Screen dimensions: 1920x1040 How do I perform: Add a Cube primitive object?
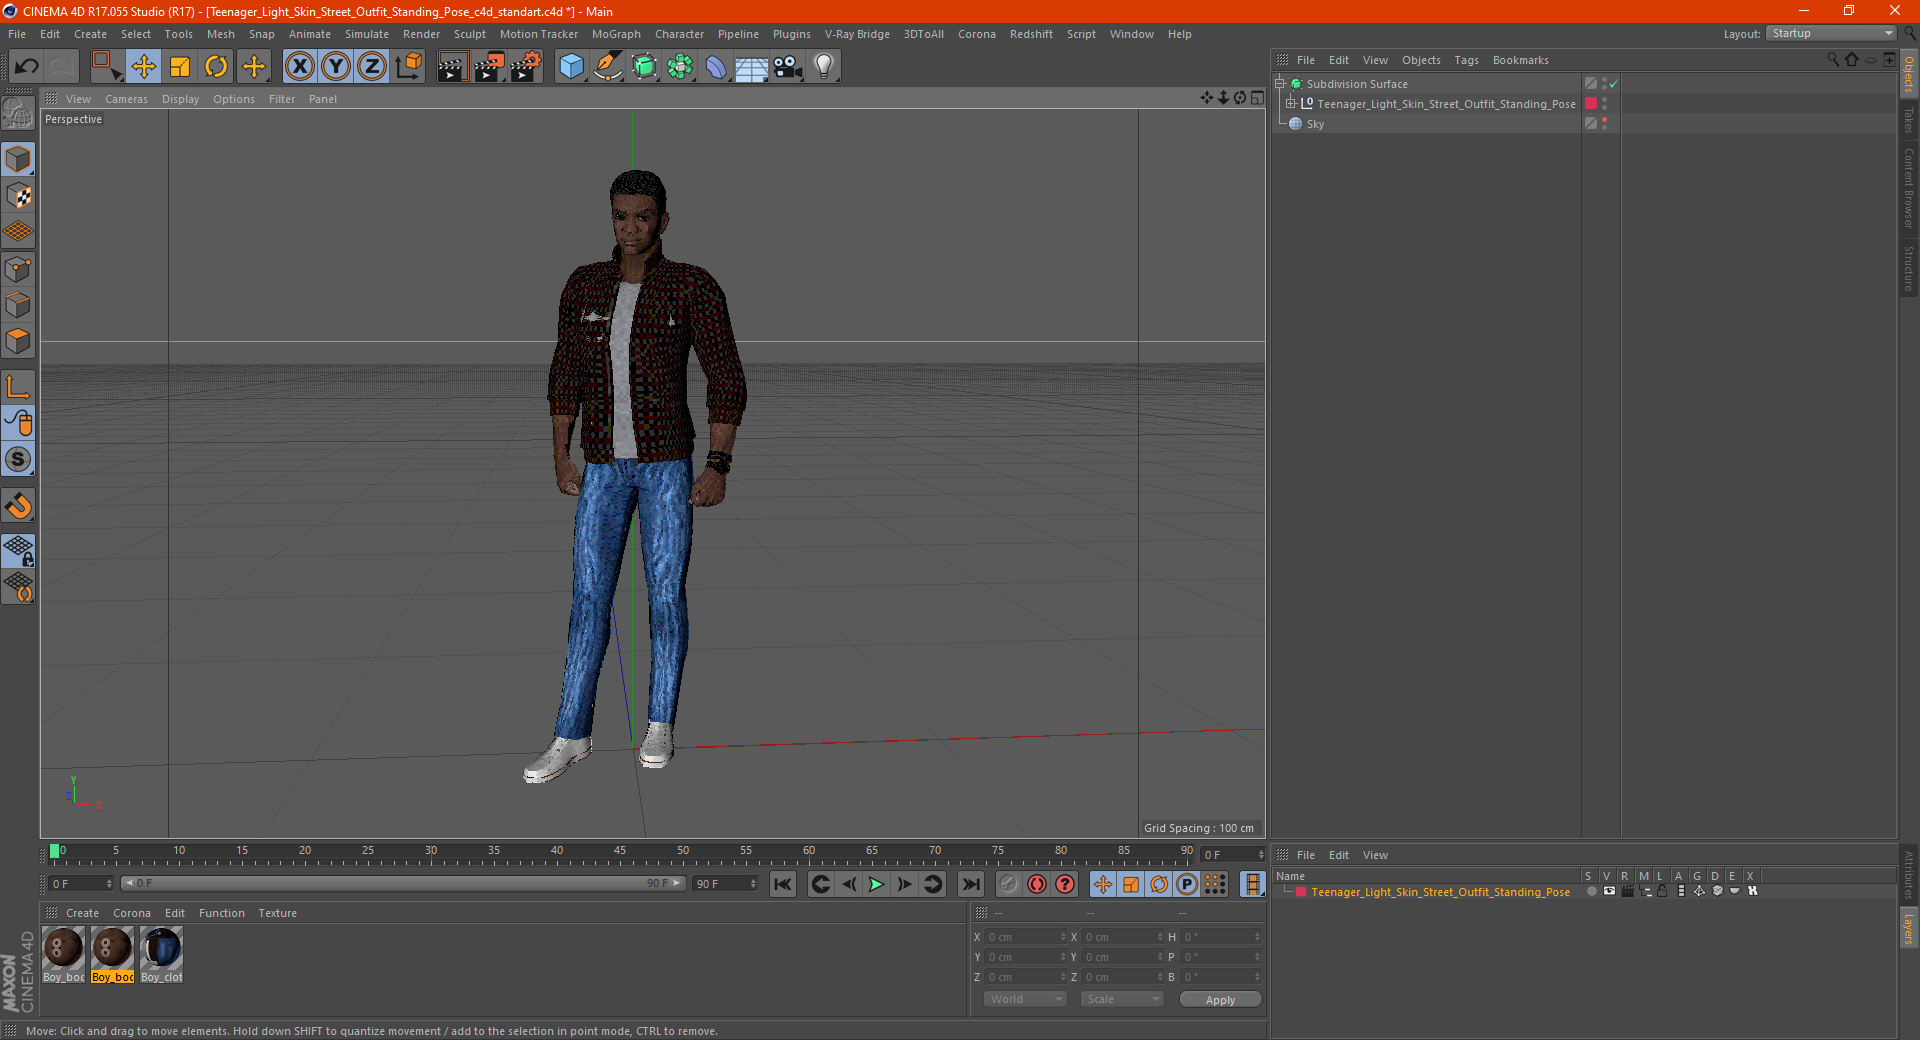(x=571, y=67)
